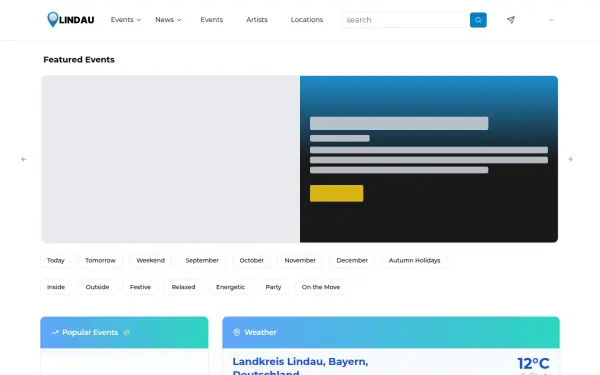Image resolution: width=600 pixels, height=375 pixels.
Task: Filter events by Tomorrow
Action: click(100, 260)
